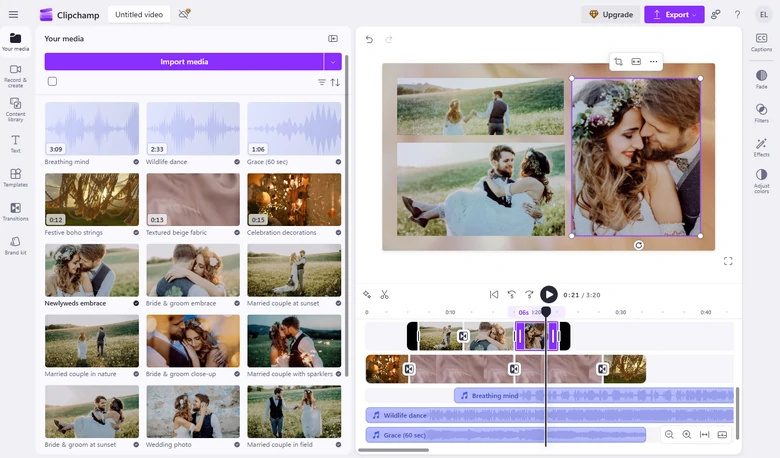Select the Newlyweds embrace thumbnail
Image resolution: width=780 pixels, height=458 pixels.
[x=92, y=270]
